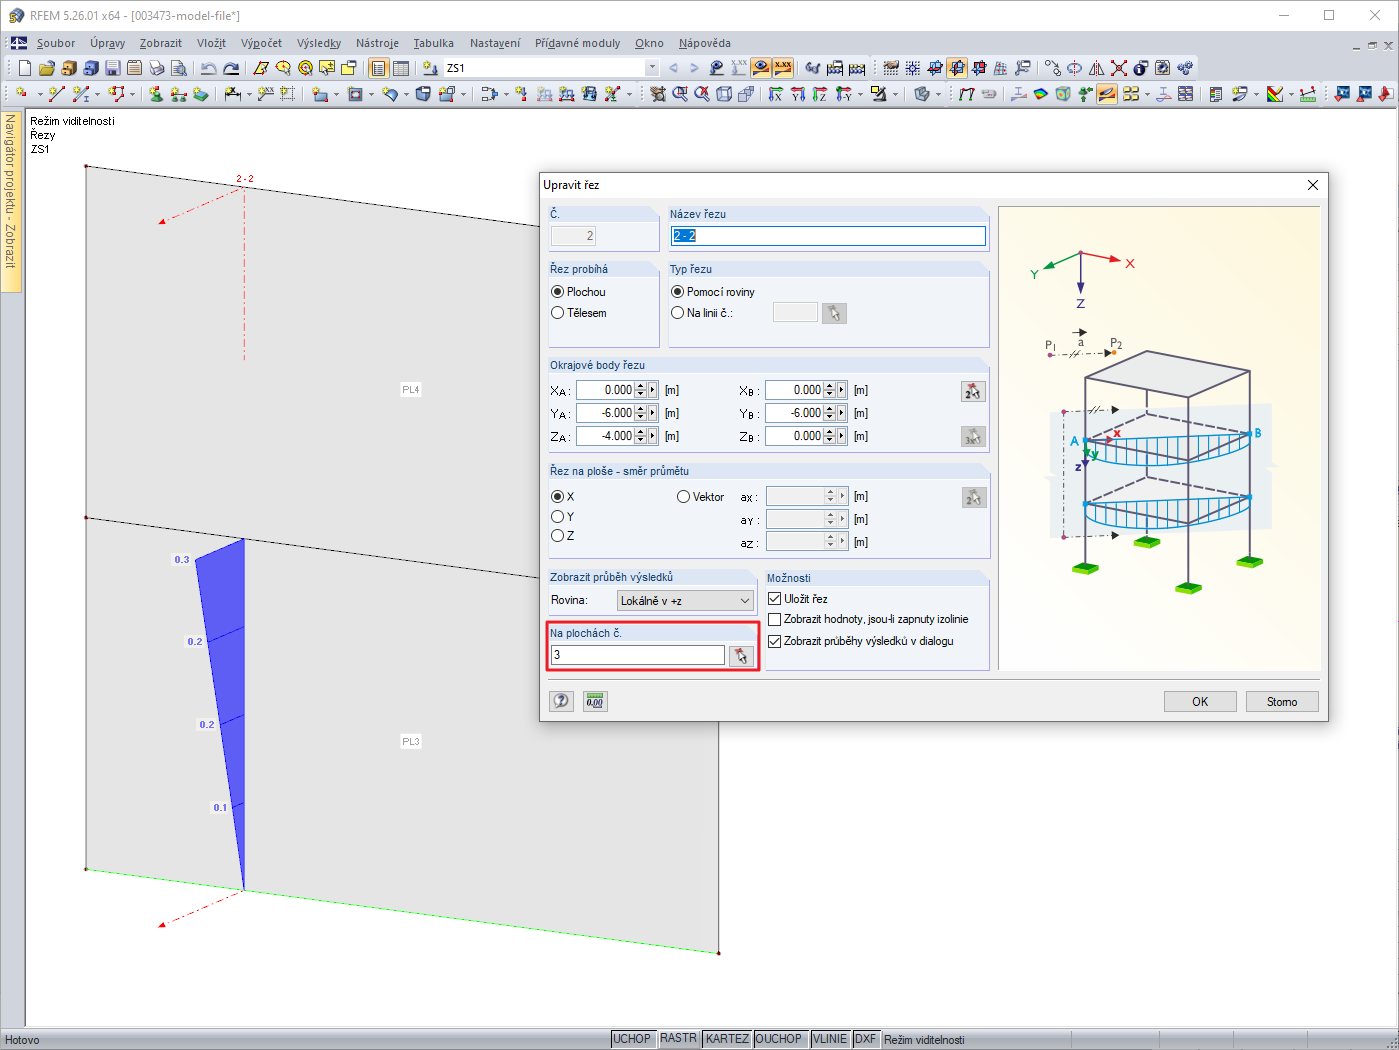Screen dimensions: 1399x1050
Task: Open the Soubor menu
Action: [56, 43]
